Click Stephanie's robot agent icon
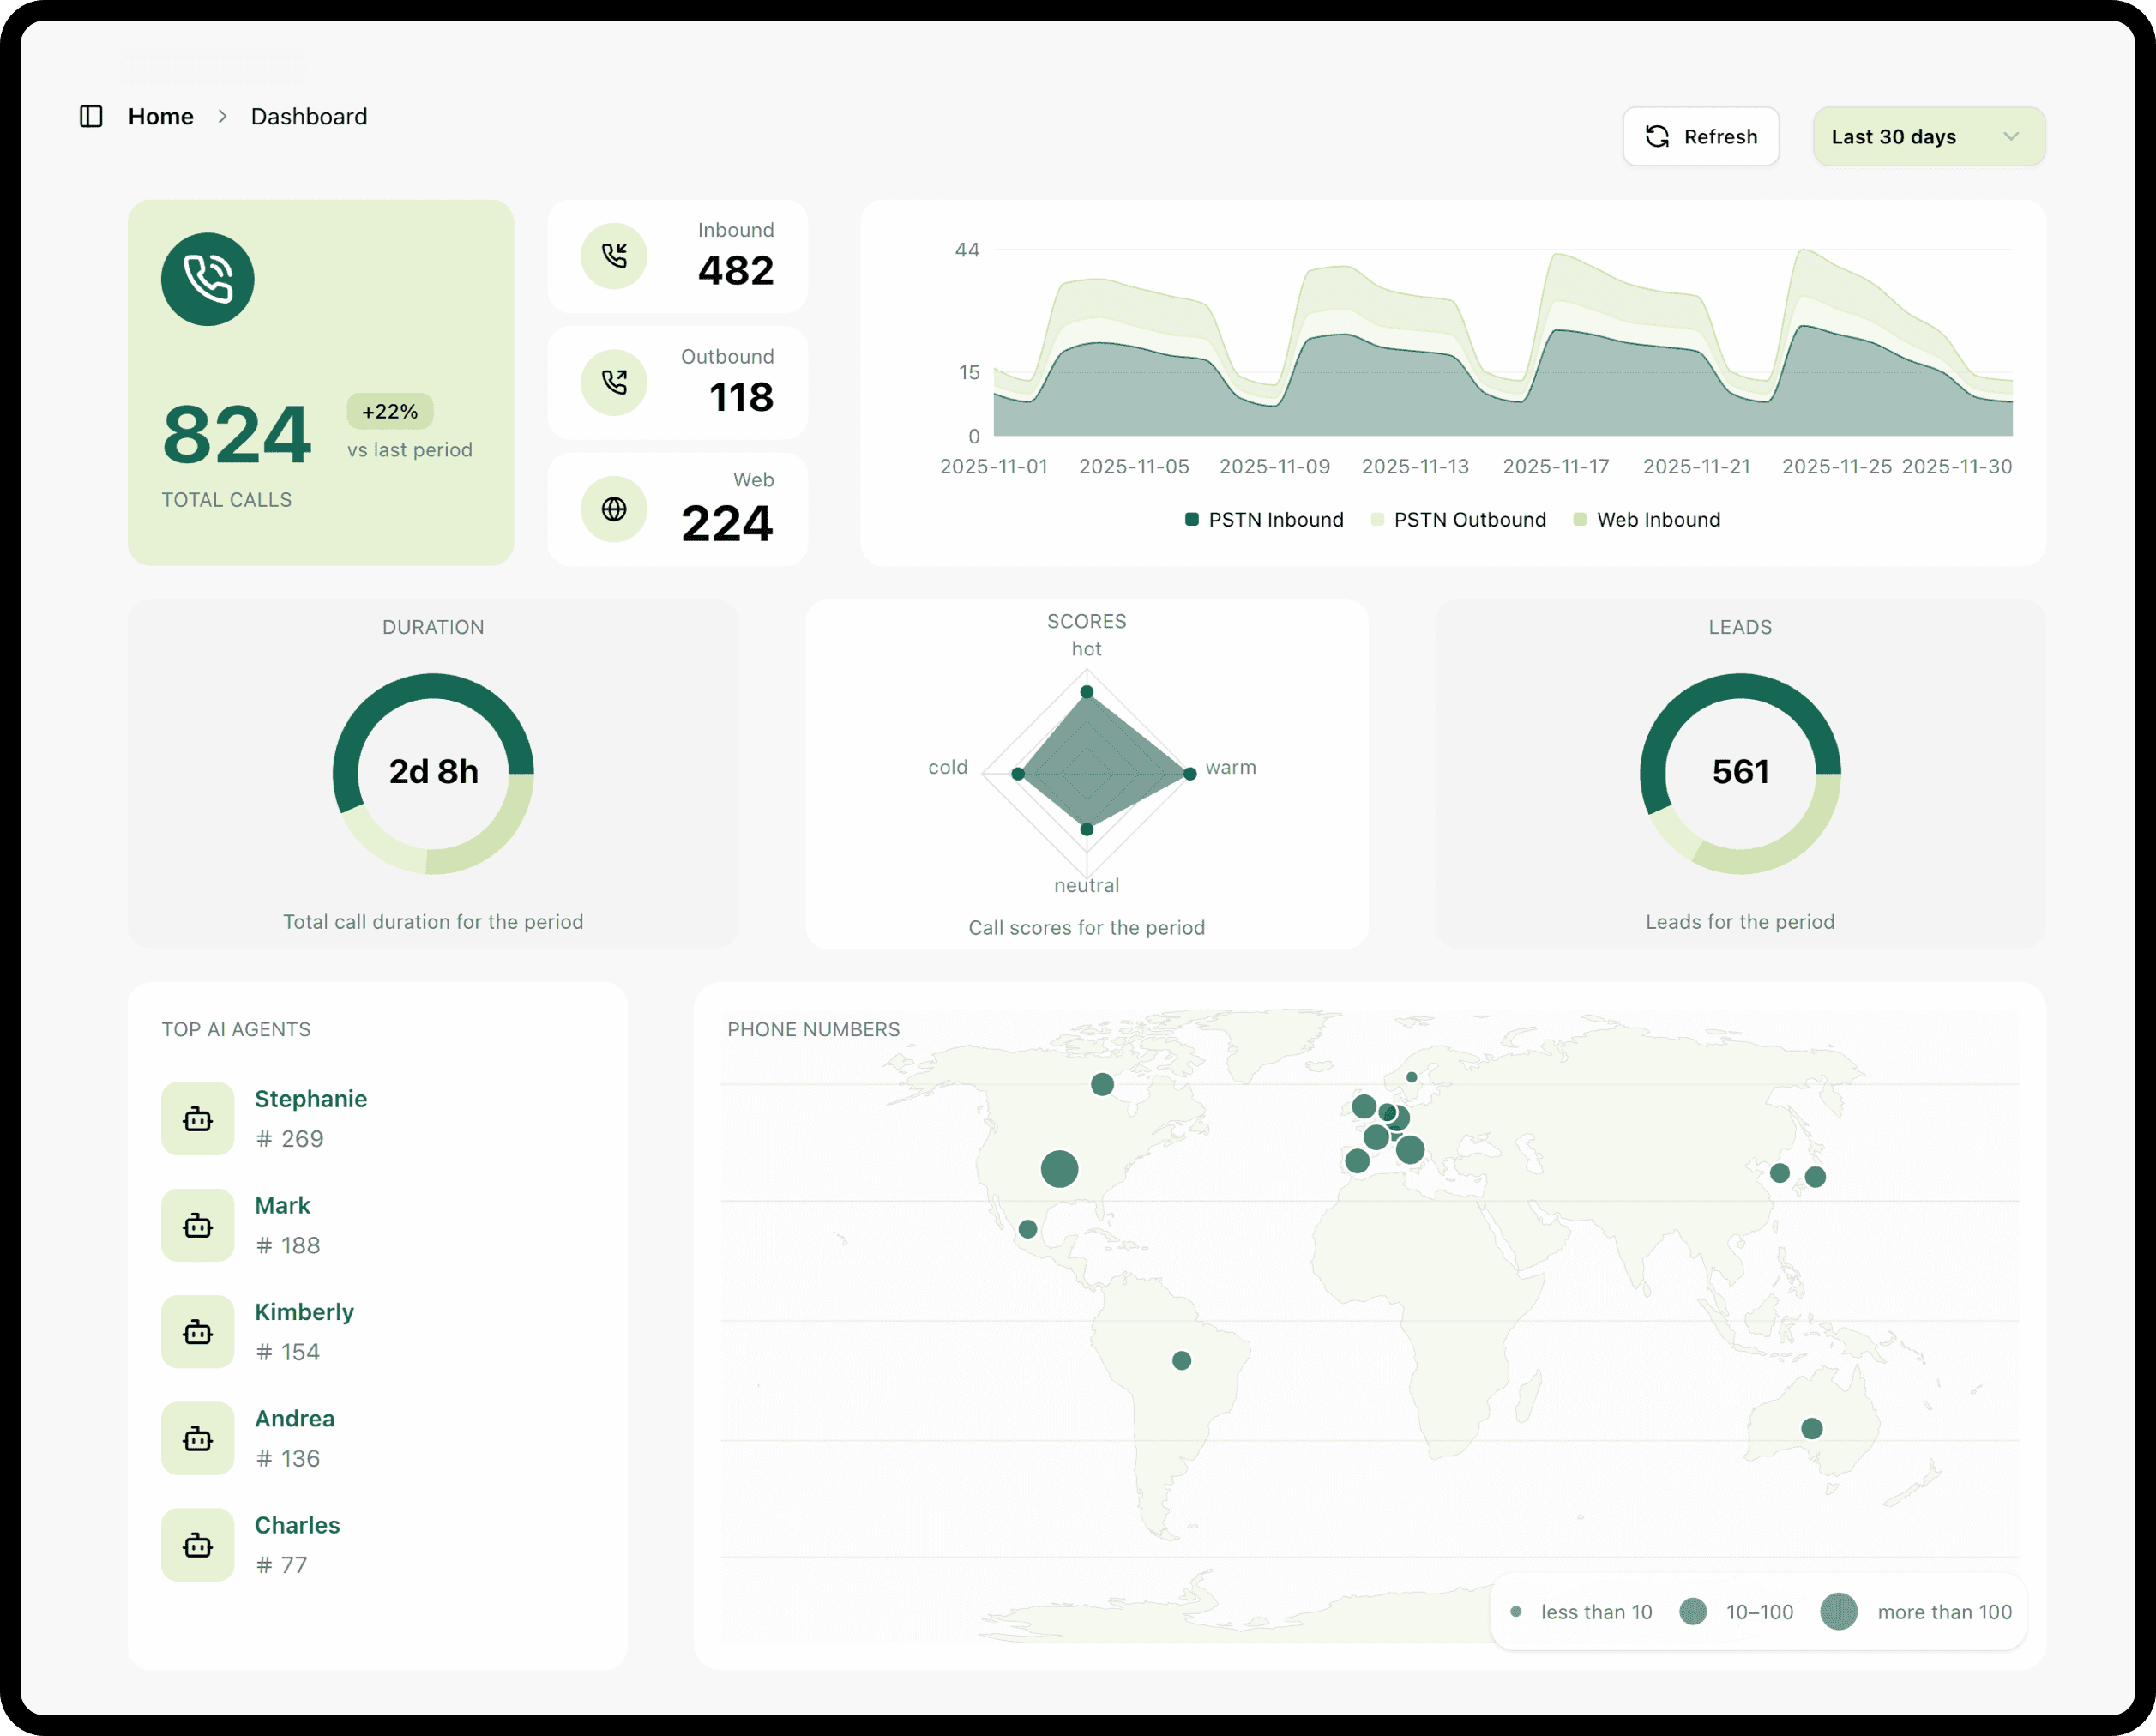This screenshot has width=2156, height=1736. (198, 1119)
